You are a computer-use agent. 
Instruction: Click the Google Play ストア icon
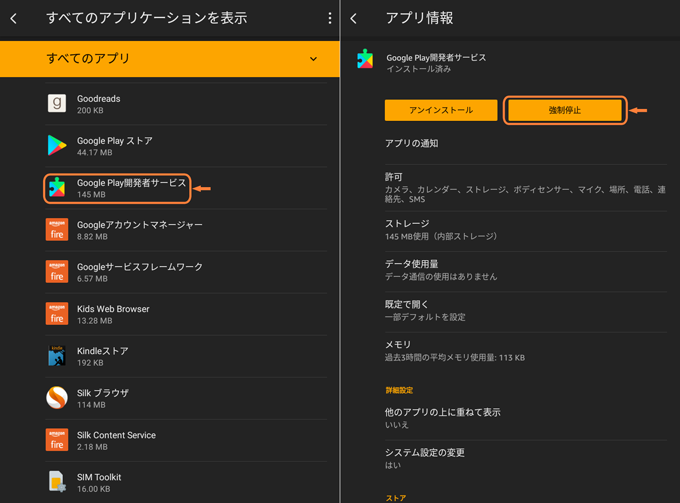57,145
